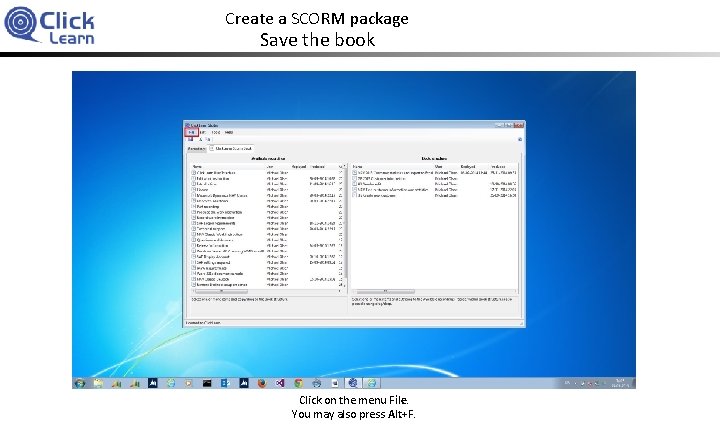Click the icon at the toolbar's far right
This screenshot has height=437, width=720.
[x=520, y=139]
